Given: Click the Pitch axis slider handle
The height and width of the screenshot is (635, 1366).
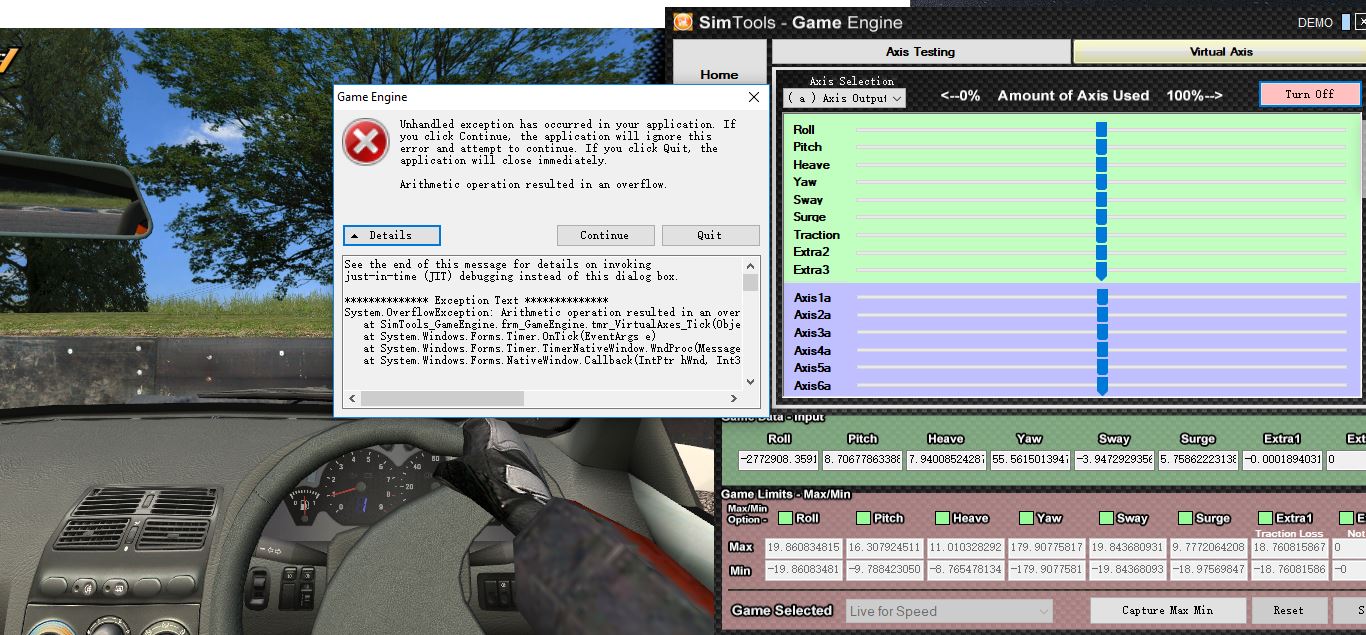Looking at the screenshot, I should pyautogui.click(x=1101, y=147).
